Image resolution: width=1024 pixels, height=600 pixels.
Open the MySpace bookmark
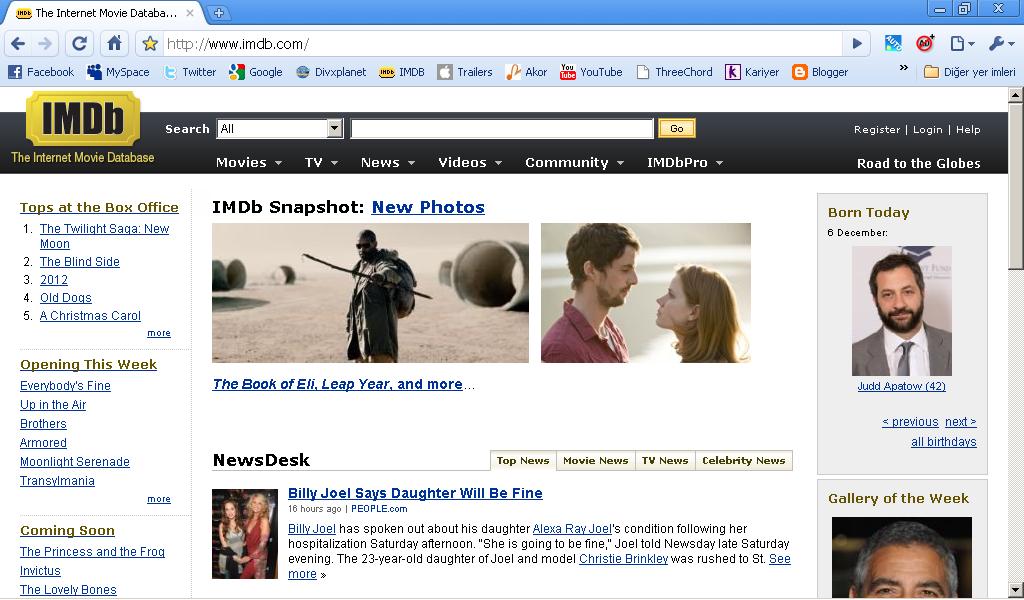click(x=118, y=72)
